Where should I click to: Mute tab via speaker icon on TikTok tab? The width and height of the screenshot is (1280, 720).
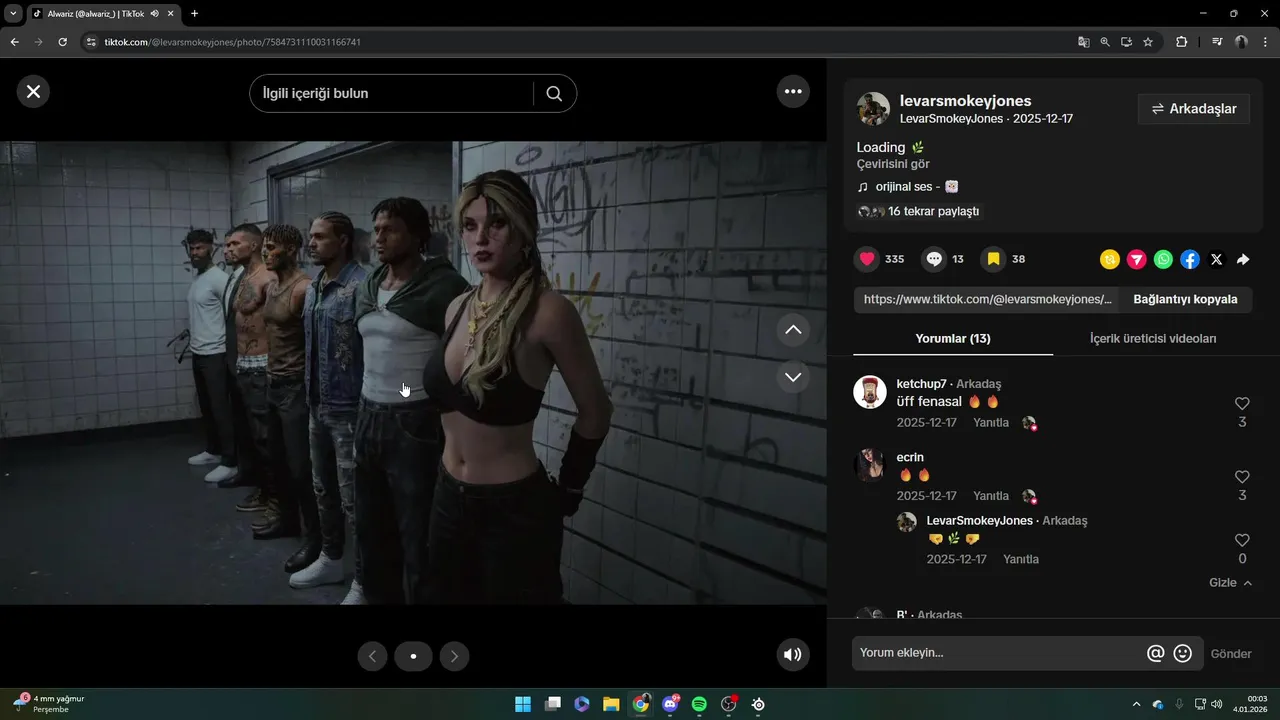(155, 13)
